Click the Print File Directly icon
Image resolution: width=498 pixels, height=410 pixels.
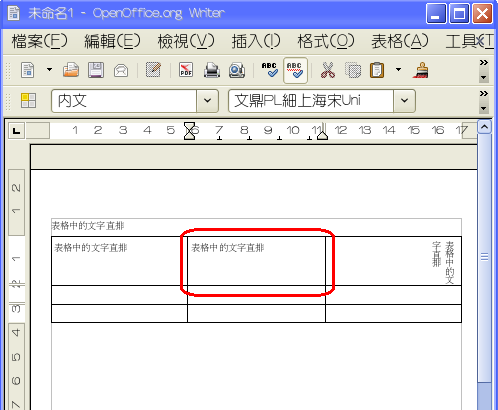point(212,70)
